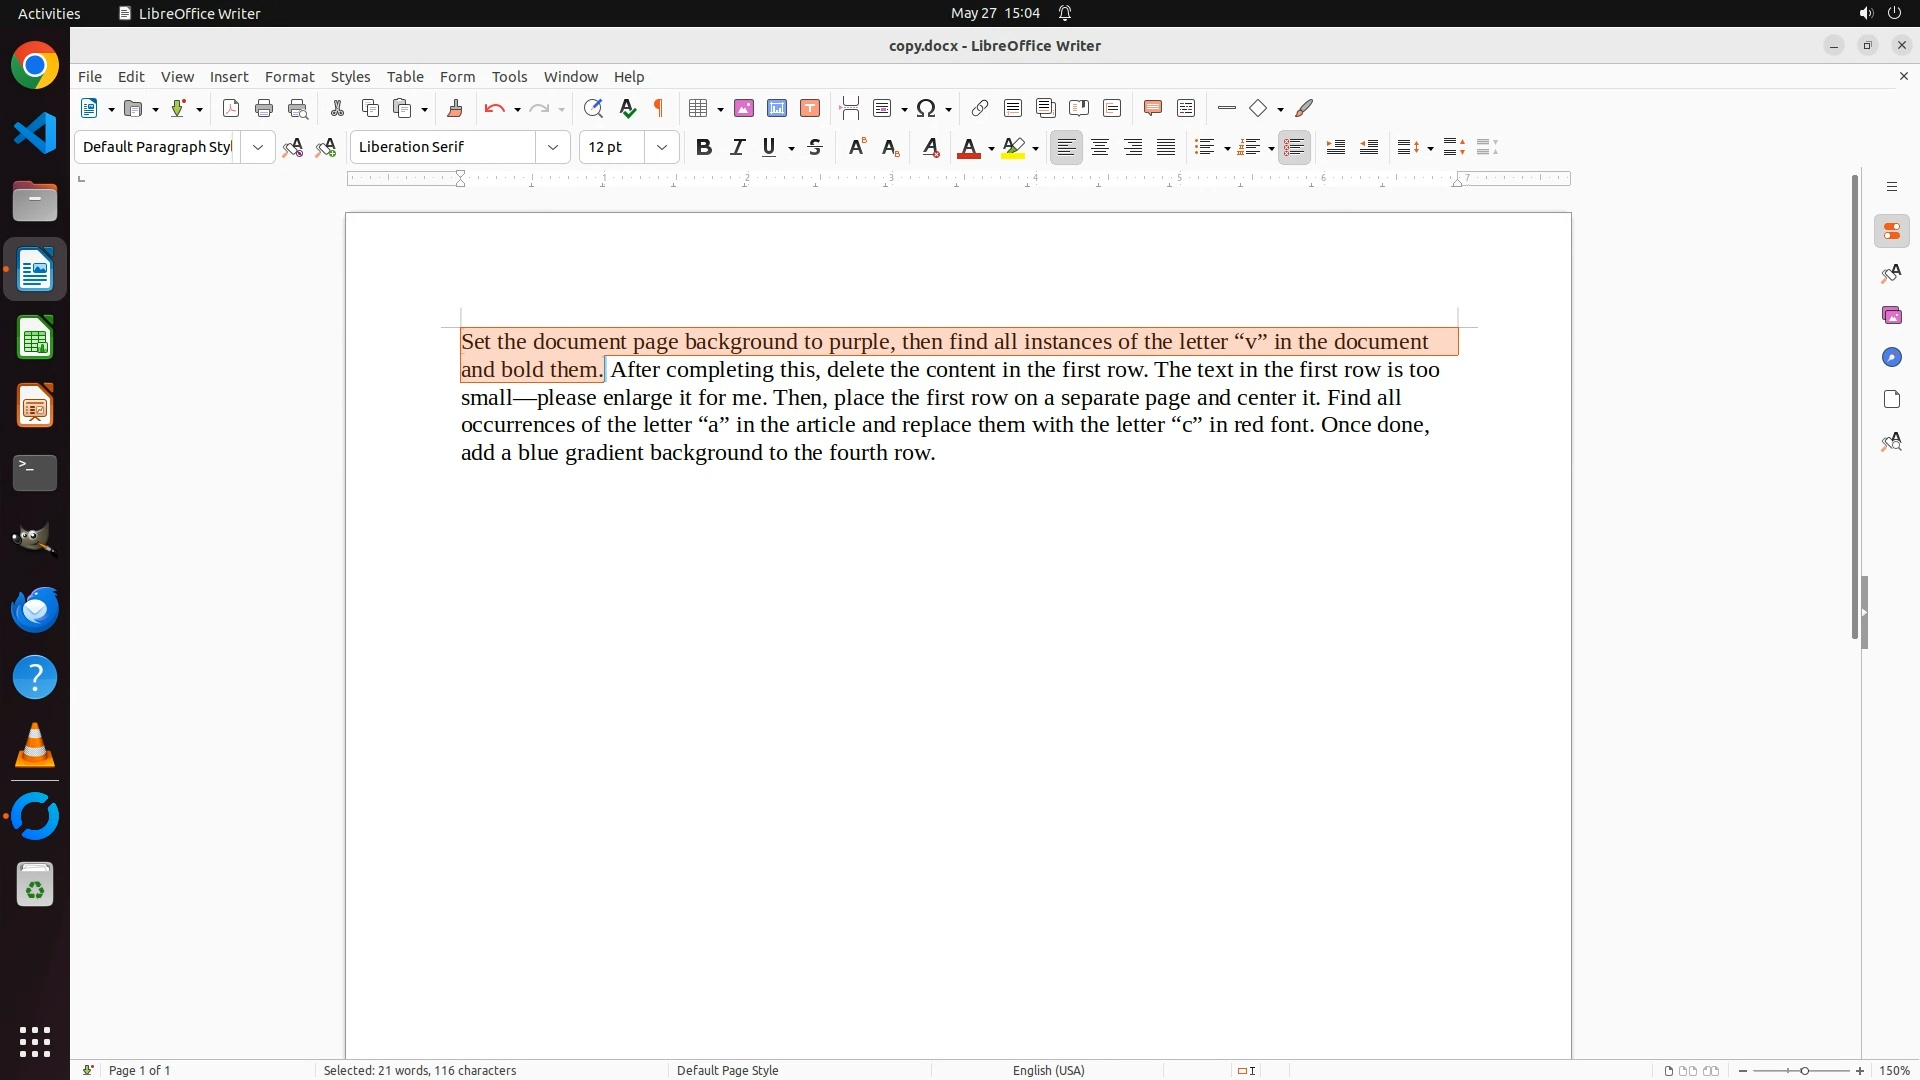Click English (USA) language in status bar

(x=1048, y=1070)
